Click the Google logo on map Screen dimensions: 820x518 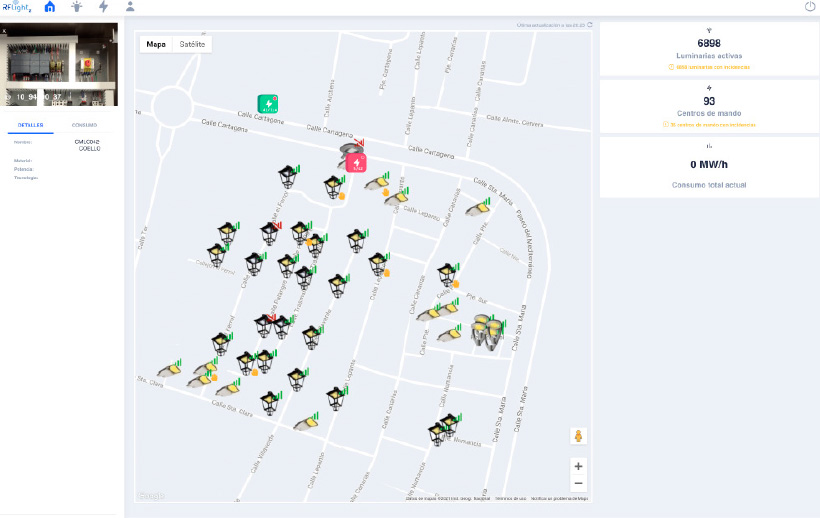(x=152, y=496)
